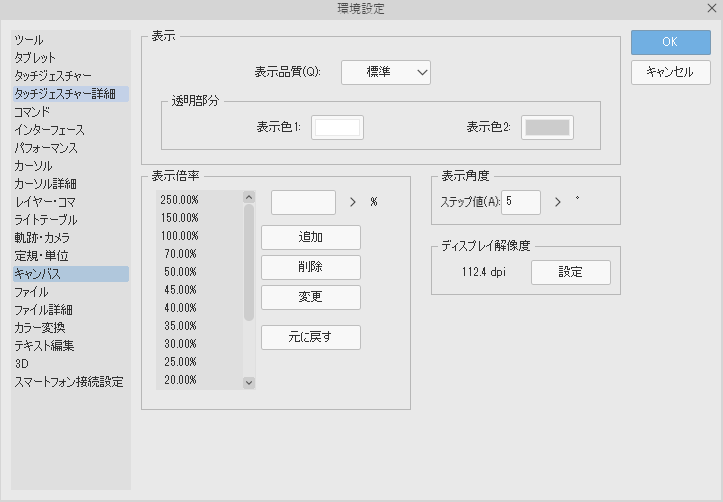Open the インターフェース settings category

tap(71, 130)
